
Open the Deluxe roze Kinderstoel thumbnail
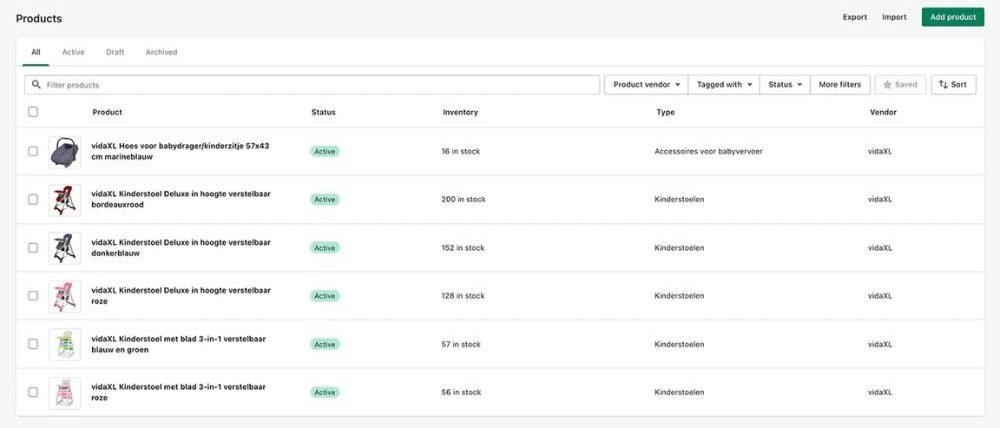[x=64, y=296]
